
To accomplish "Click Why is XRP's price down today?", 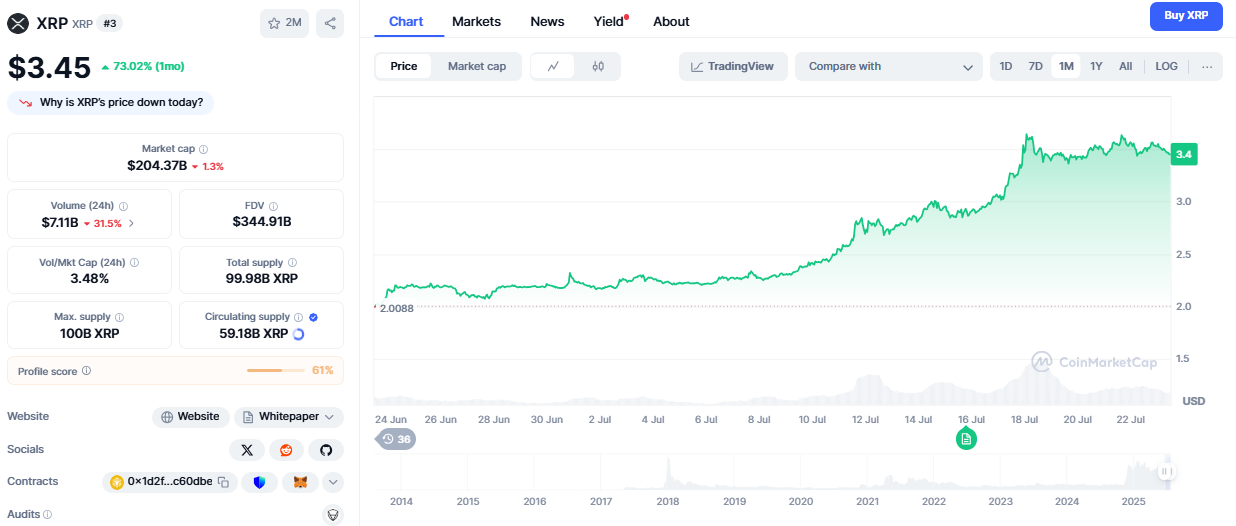I will point(111,102).
